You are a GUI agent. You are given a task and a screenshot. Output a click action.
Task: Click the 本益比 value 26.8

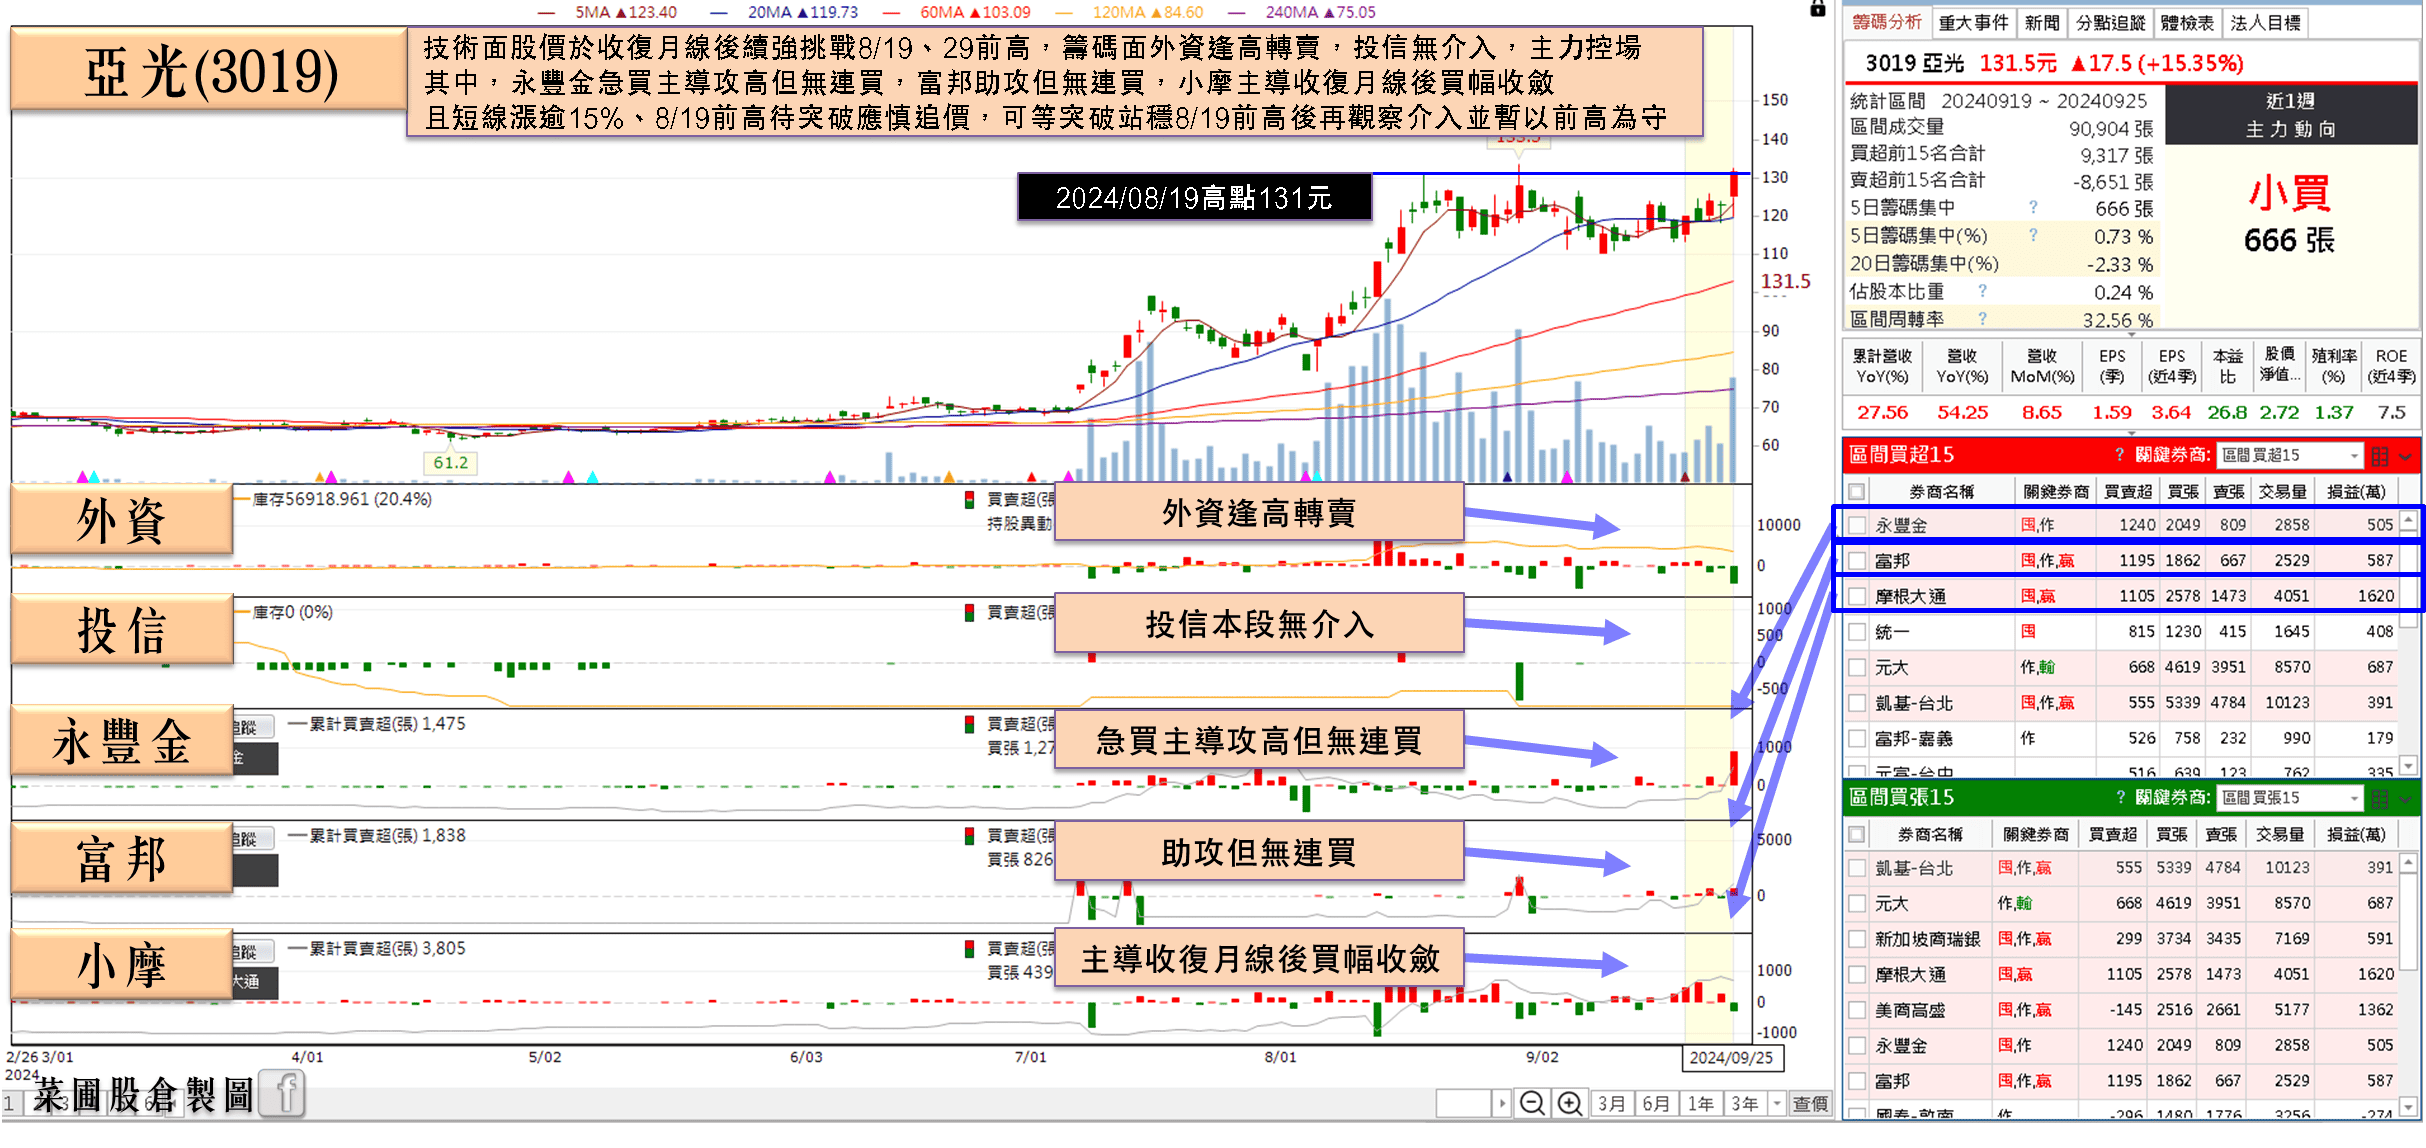coord(2227,412)
